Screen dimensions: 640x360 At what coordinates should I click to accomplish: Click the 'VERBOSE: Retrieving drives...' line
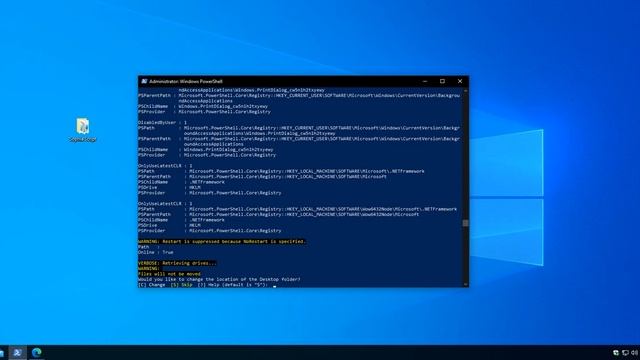click(x=177, y=263)
